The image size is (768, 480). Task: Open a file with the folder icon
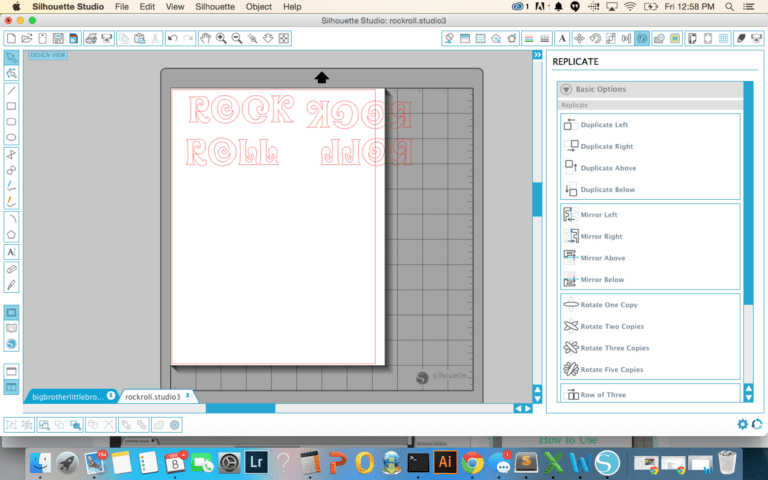[26, 39]
